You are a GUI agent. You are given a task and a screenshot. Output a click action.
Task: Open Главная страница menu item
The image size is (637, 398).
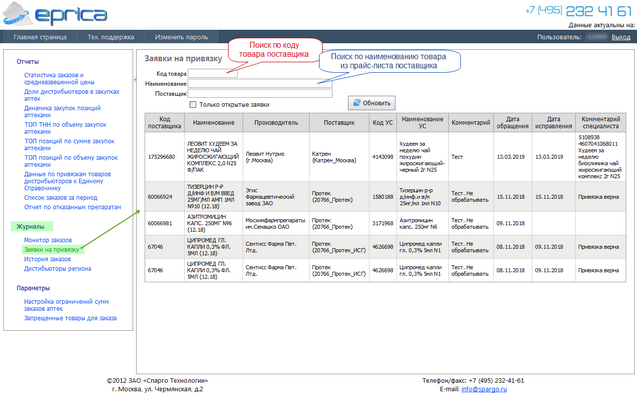(40, 37)
